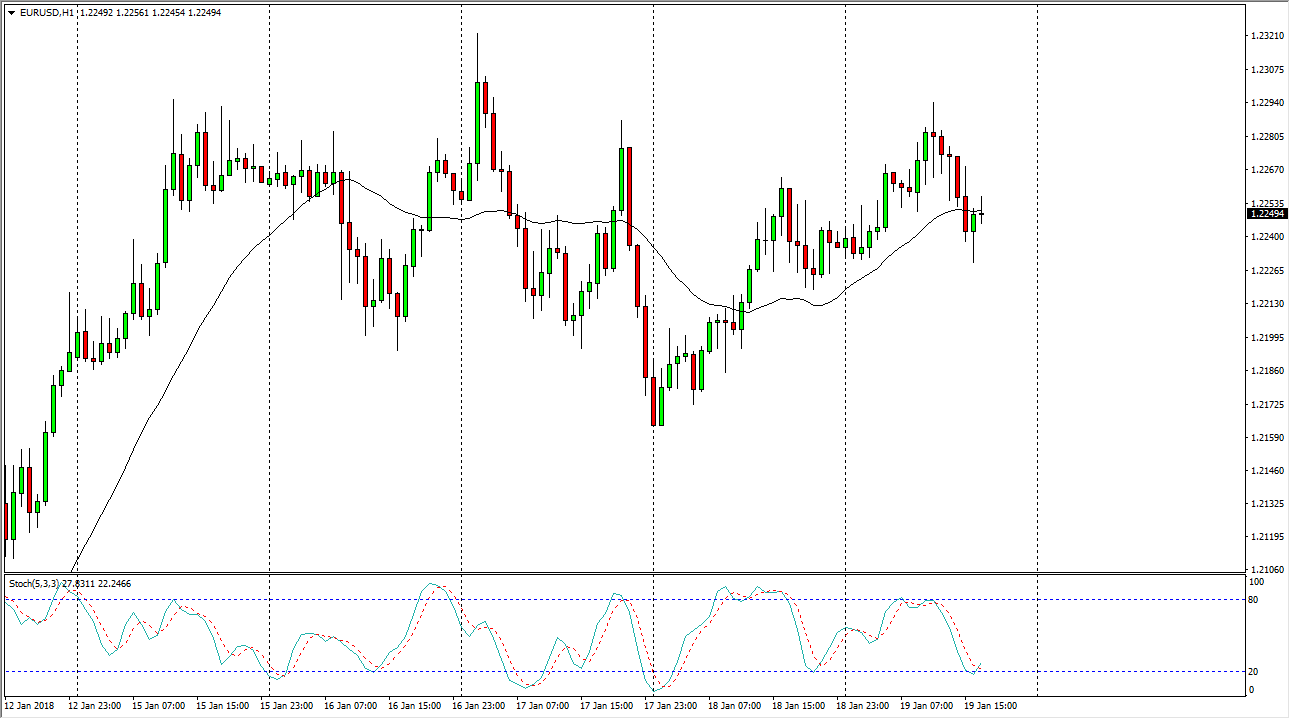This screenshot has width=1290, height=719.
Task: Click the EURUSD,H1 chart symbol label
Action: tap(46, 13)
